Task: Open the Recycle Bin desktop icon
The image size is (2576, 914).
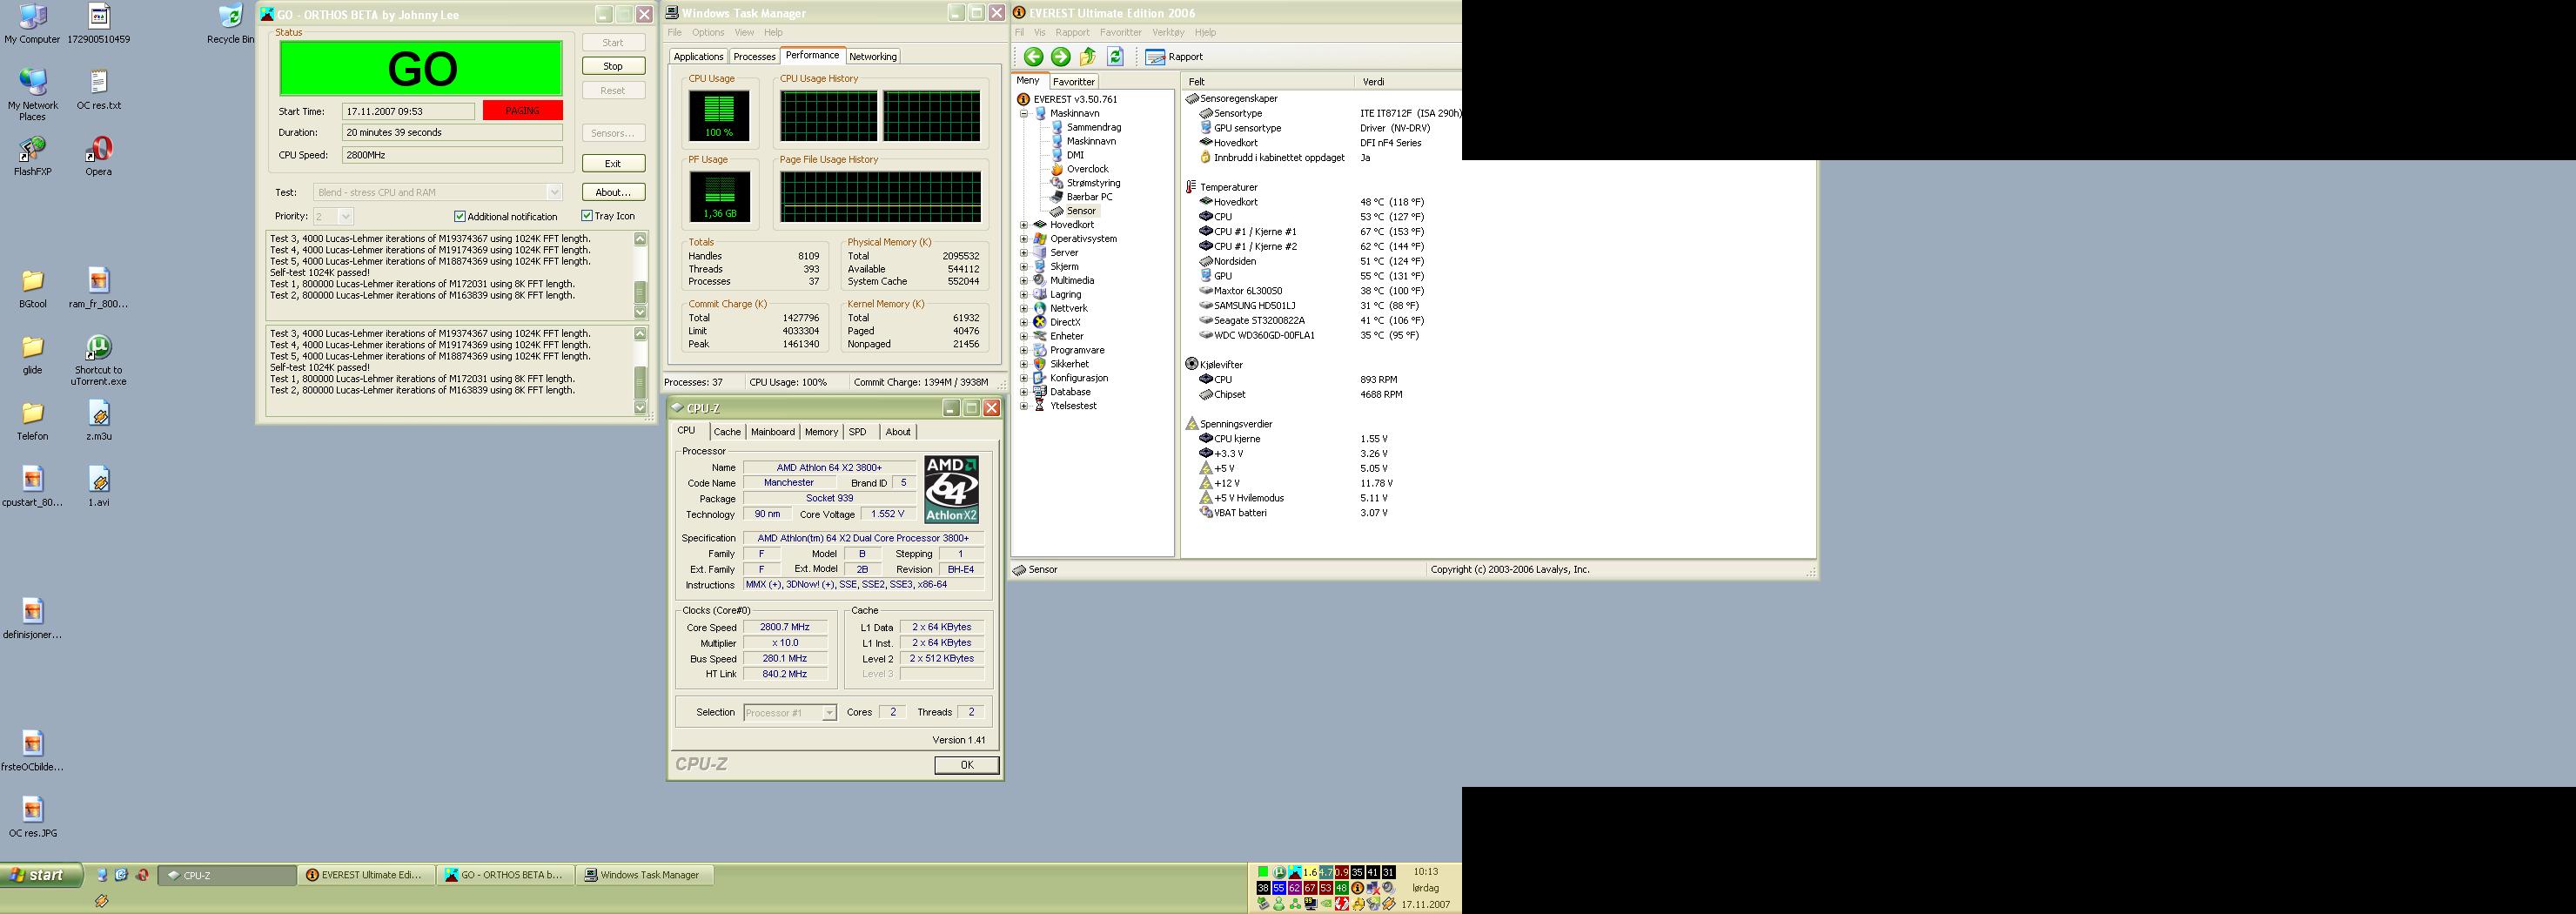Action: click(x=231, y=24)
